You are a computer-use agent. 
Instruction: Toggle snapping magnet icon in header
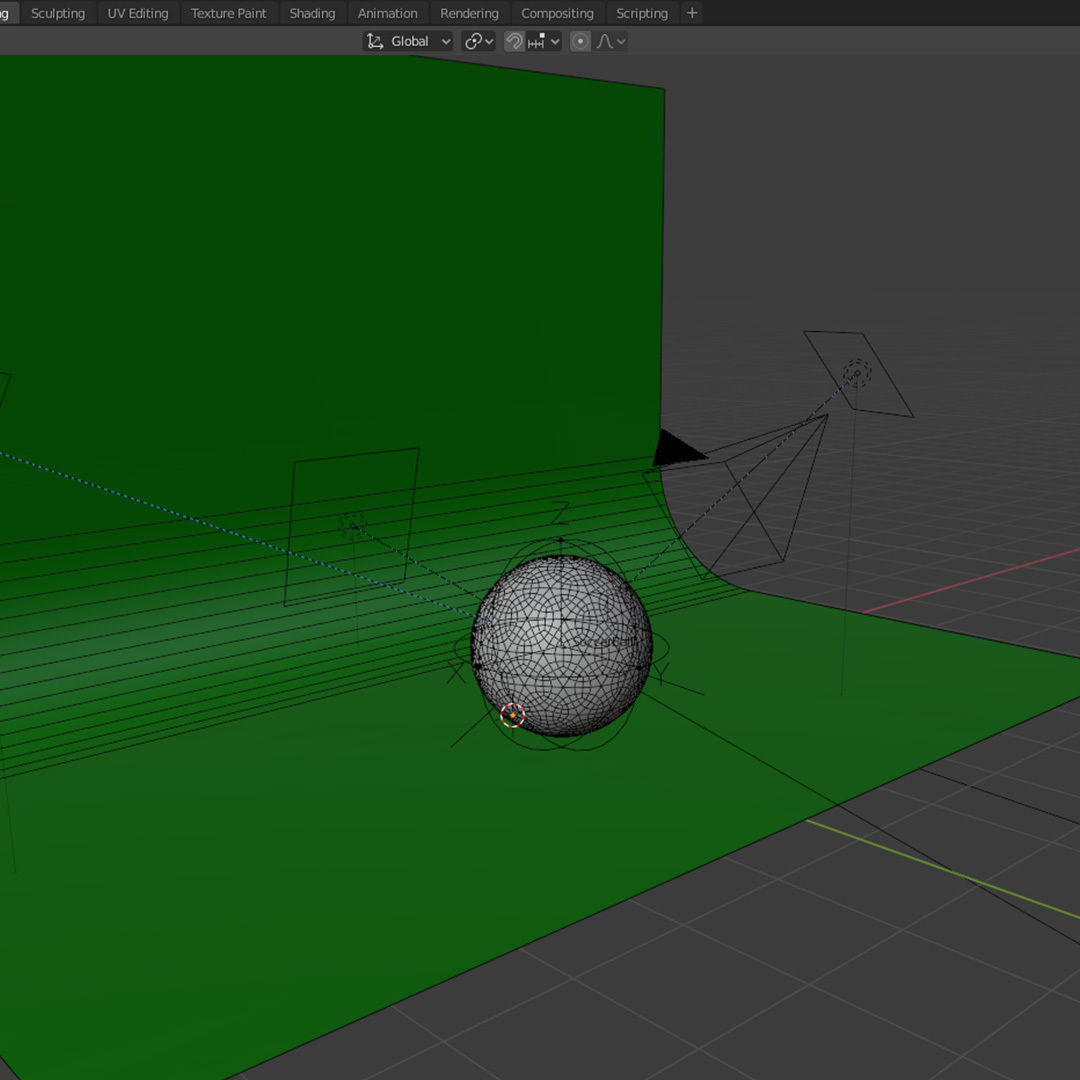[x=514, y=41]
